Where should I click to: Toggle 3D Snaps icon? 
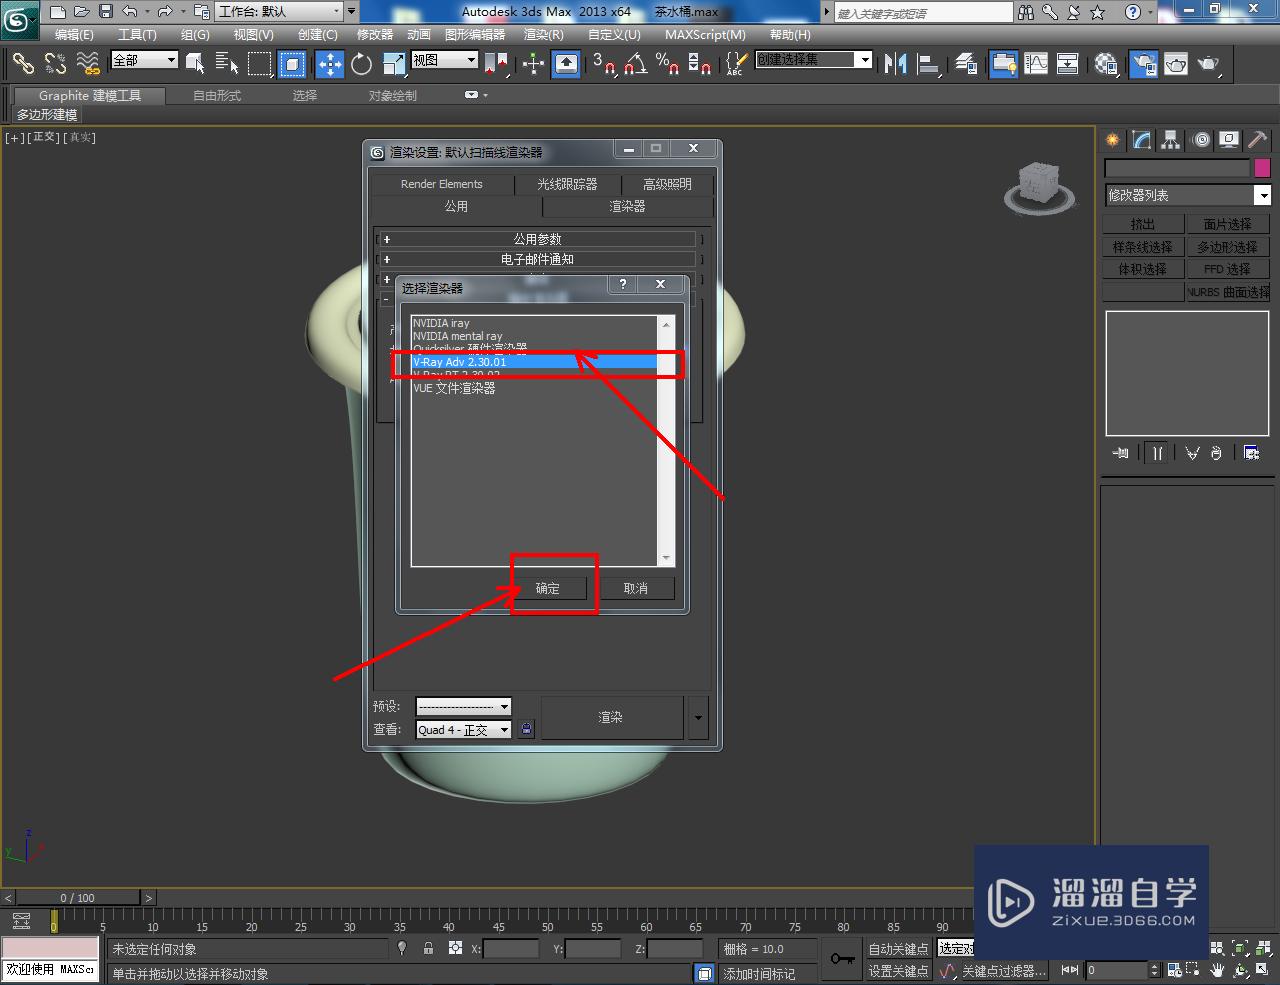point(603,64)
